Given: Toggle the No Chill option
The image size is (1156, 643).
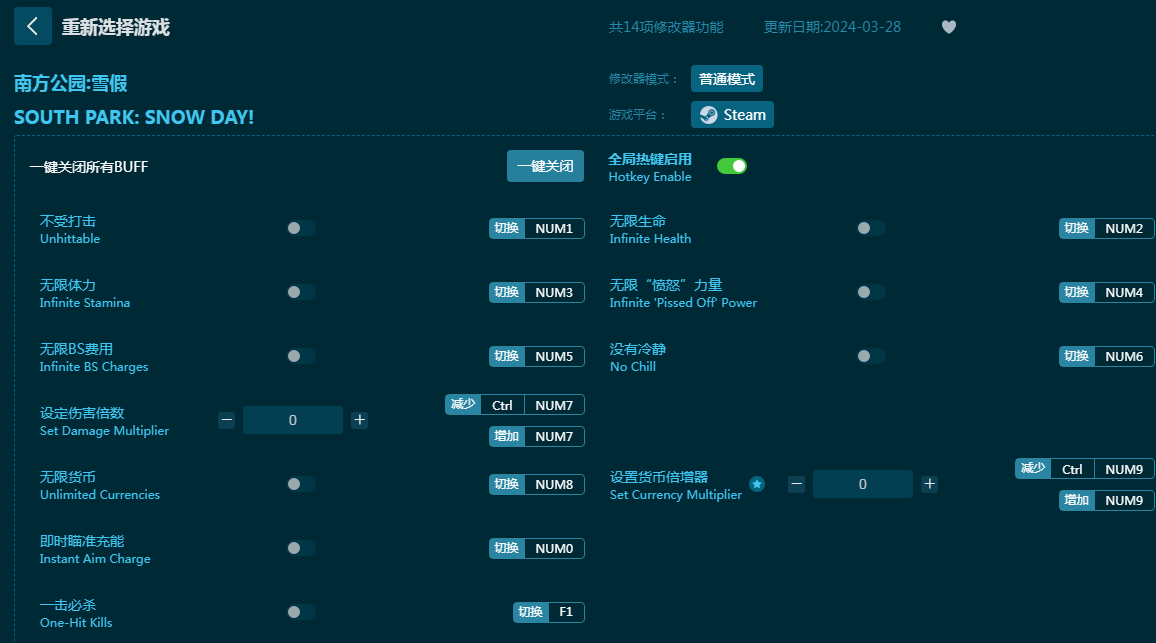Looking at the screenshot, I should [871, 356].
